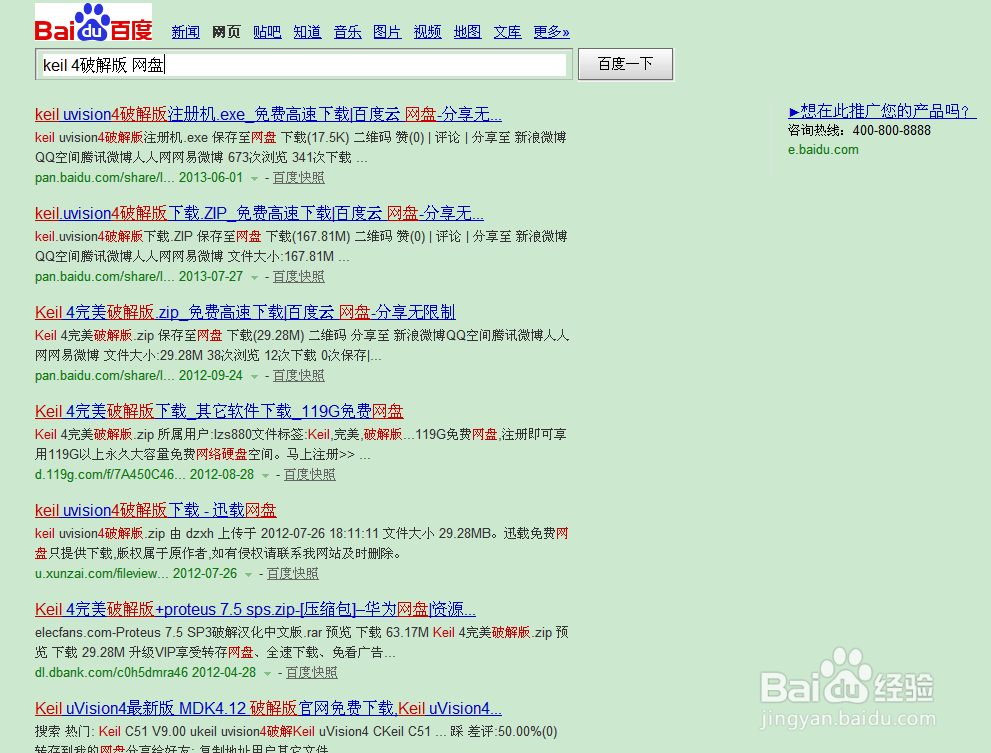The width and height of the screenshot is (991, 753).
Task: Select the 网页 tab
Action: pos(226,32)
